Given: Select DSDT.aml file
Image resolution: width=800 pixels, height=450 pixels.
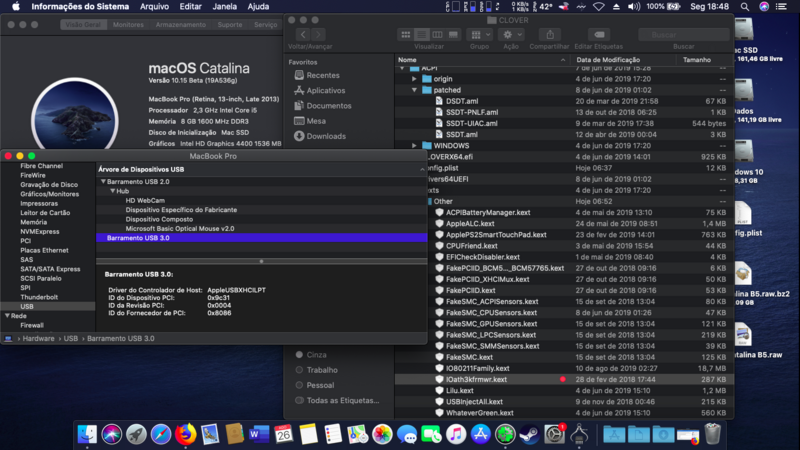Looking at the screenshot, I should [x=462, y=101].
